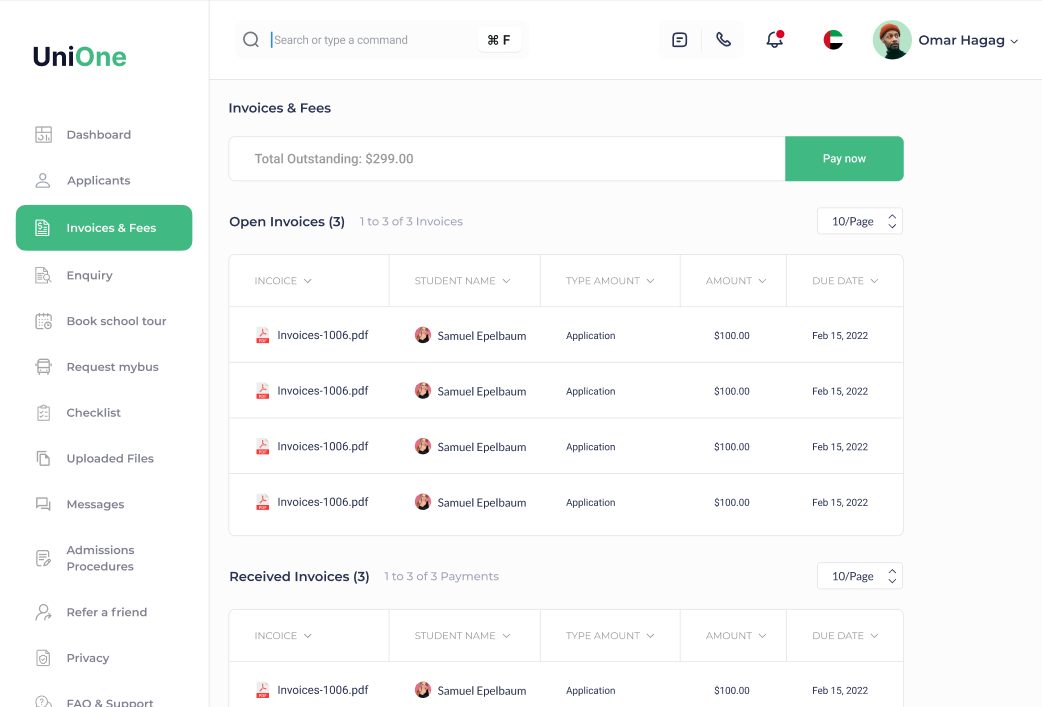
Task: Expand Open Invoices 10/Page selector
Action: tap(859, 221)
